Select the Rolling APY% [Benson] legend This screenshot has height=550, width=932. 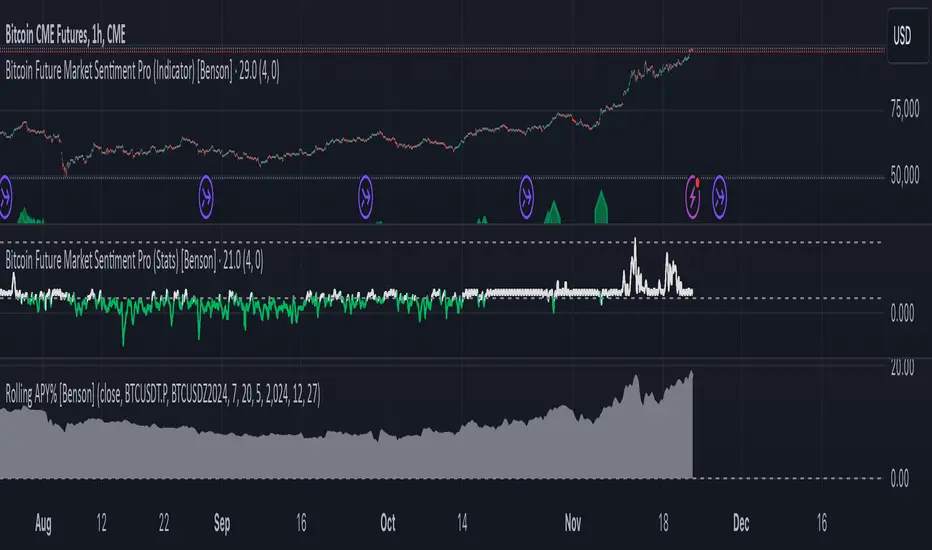[x=163, y=394]
